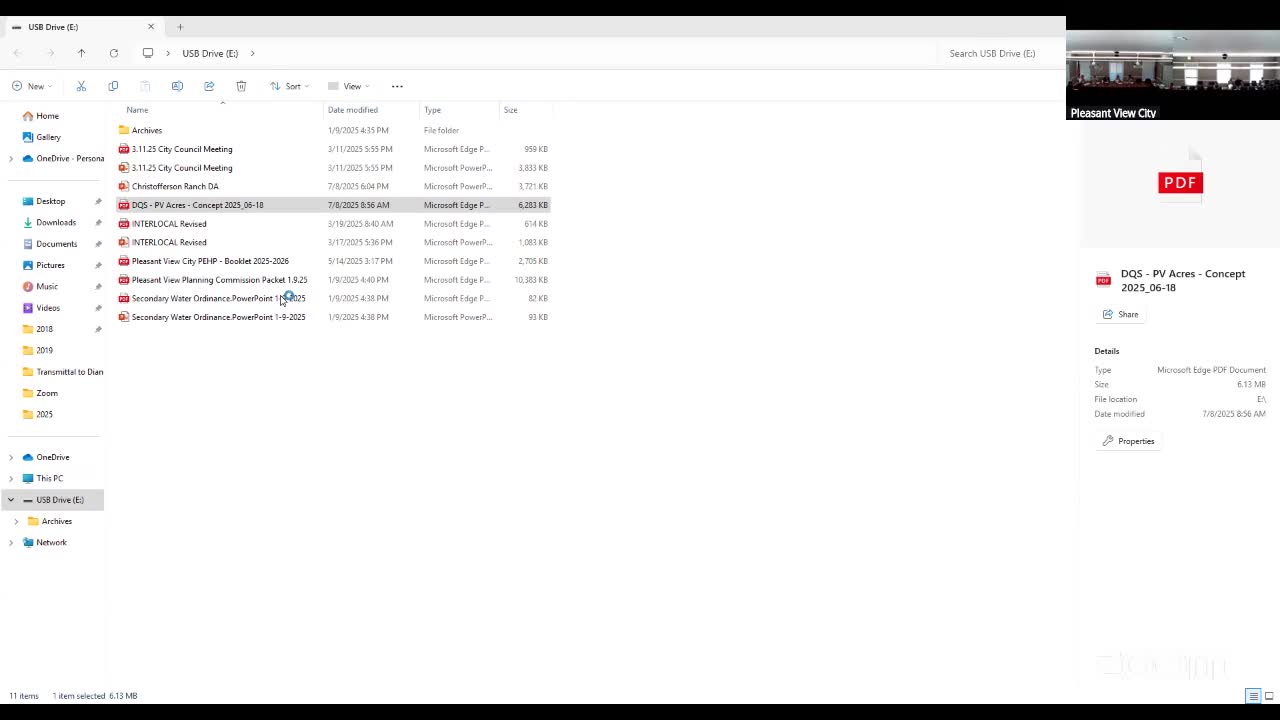Screen dimensions: 1280x720
Task: Sort by Size column header
Action: click(511, 110)
